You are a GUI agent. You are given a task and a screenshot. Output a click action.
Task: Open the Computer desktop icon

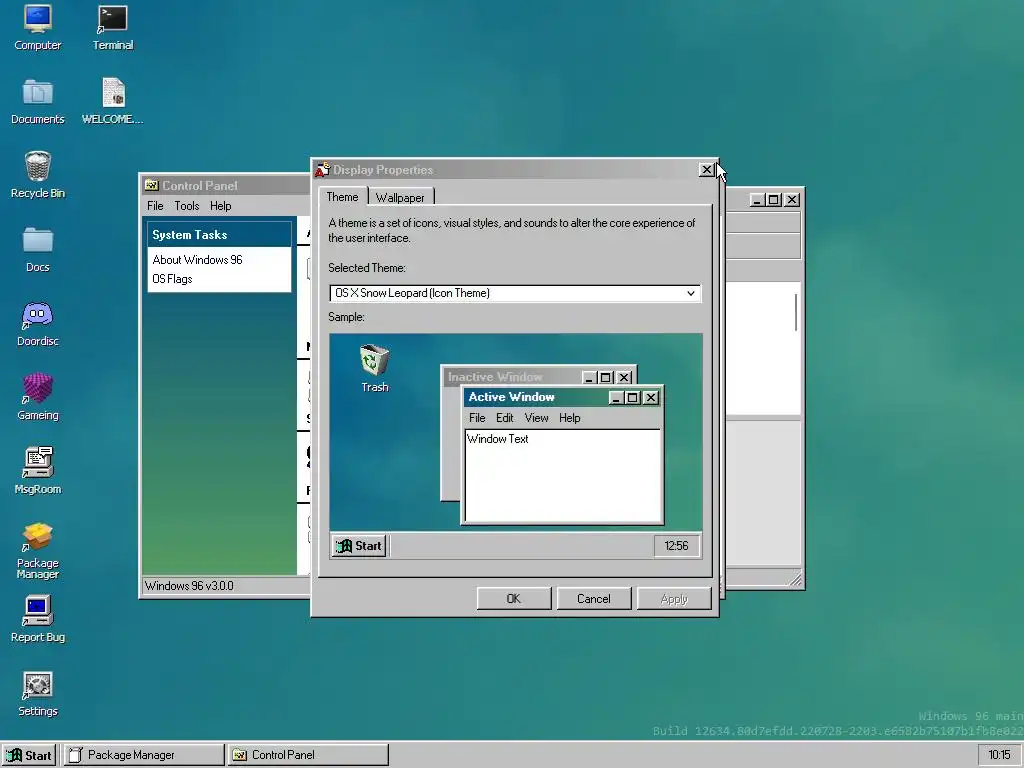37,27
